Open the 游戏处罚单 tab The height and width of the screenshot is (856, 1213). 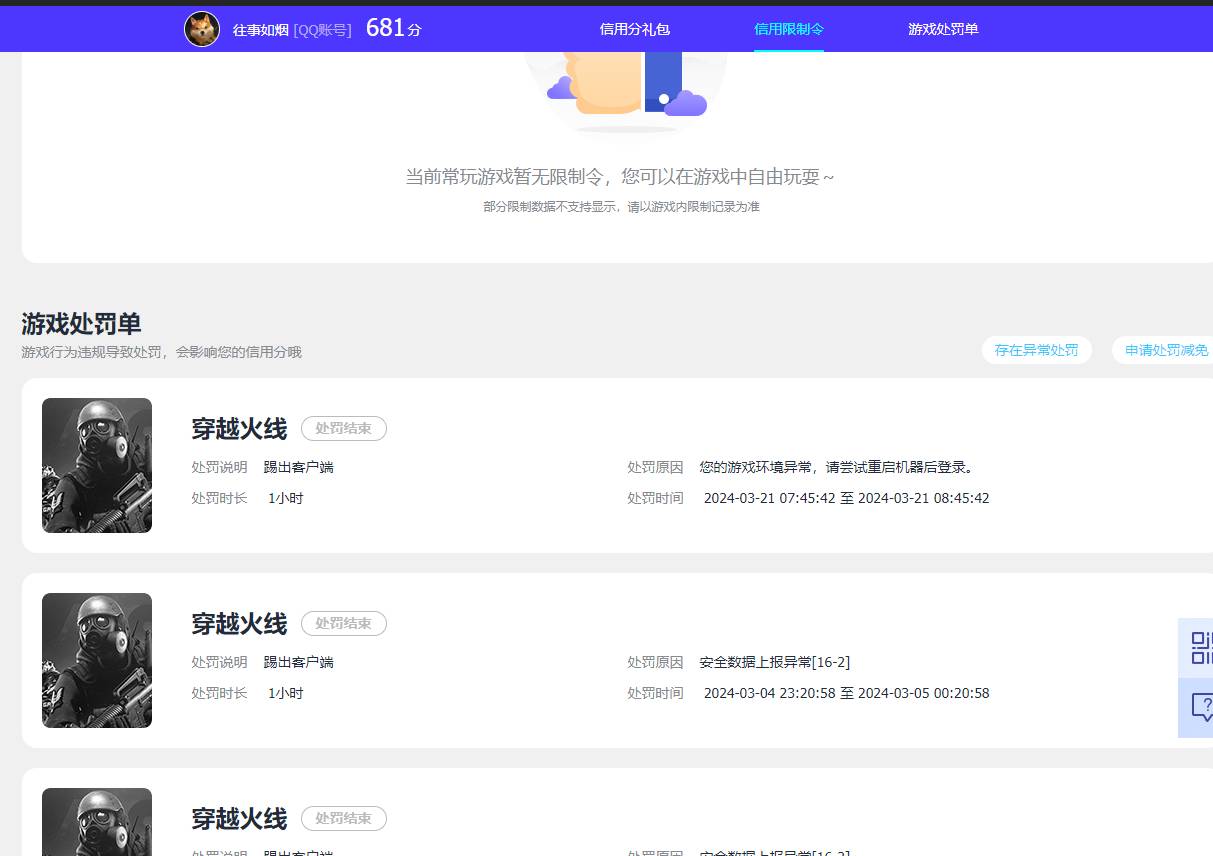(x=943, y=29)
